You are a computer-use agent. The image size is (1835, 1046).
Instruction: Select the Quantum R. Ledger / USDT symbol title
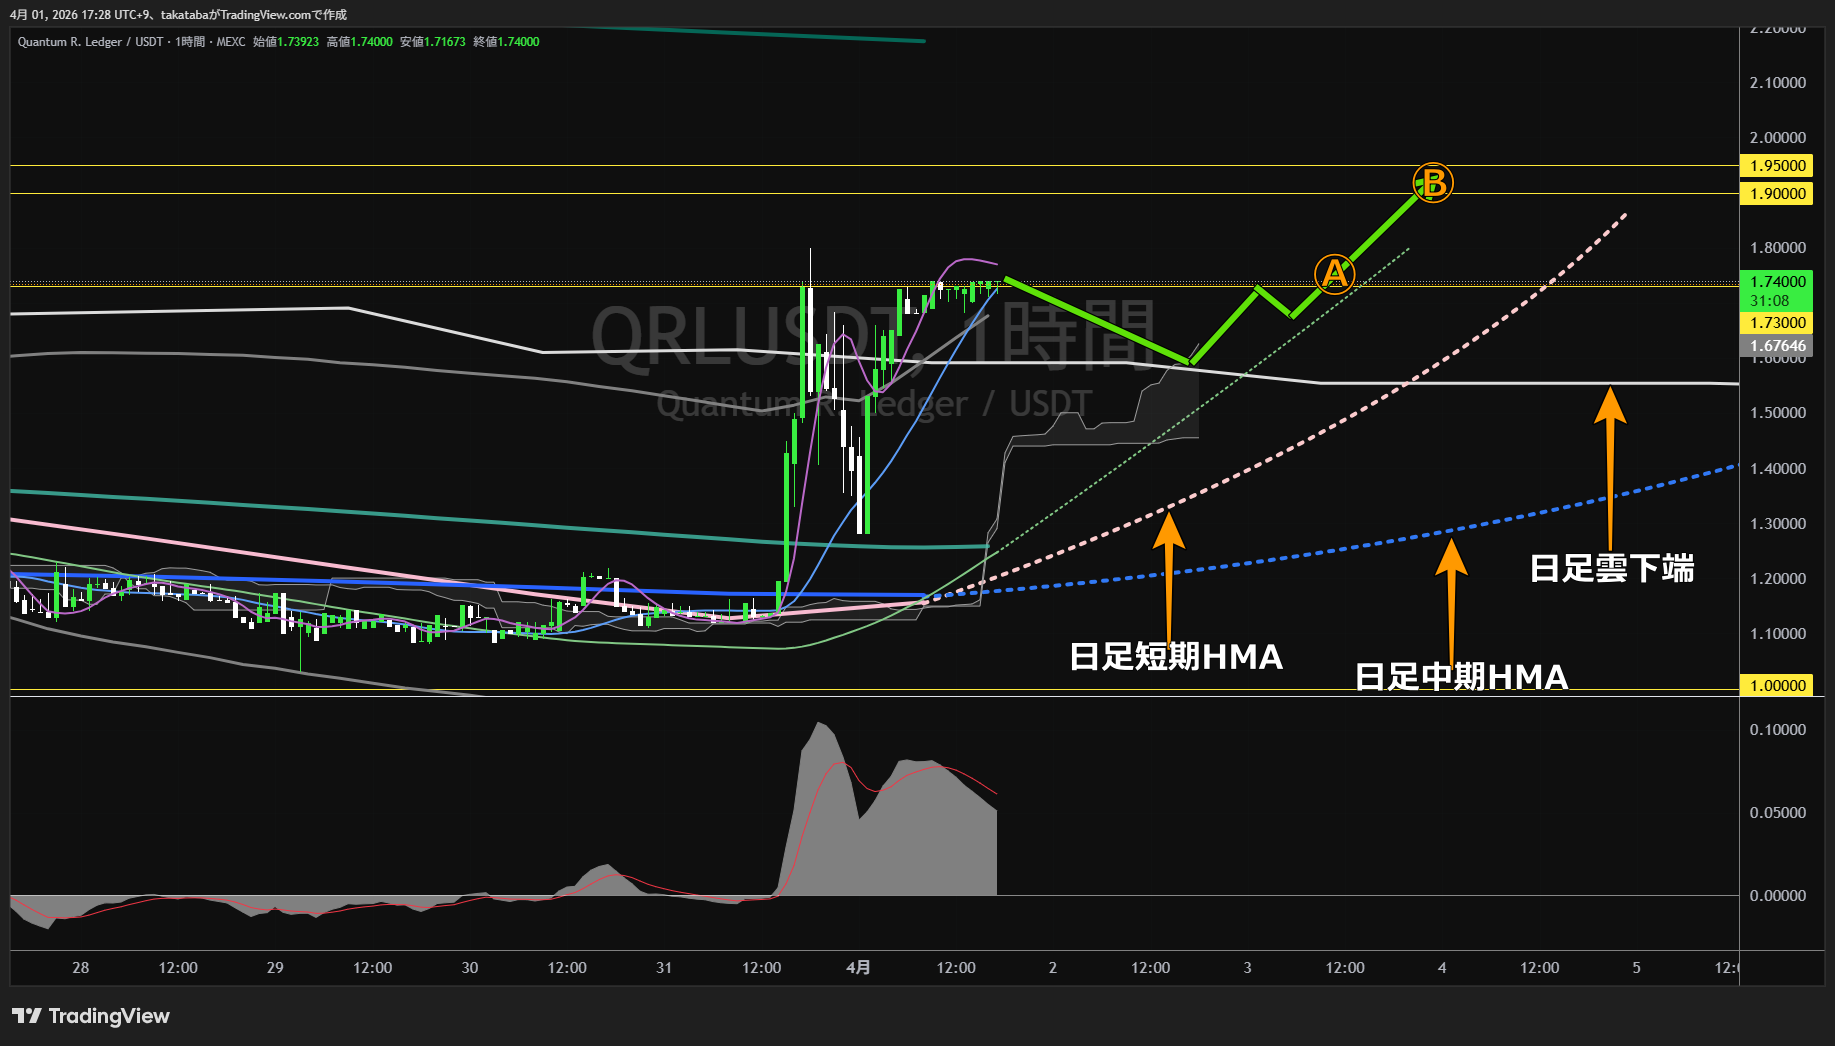pos(90,42)
